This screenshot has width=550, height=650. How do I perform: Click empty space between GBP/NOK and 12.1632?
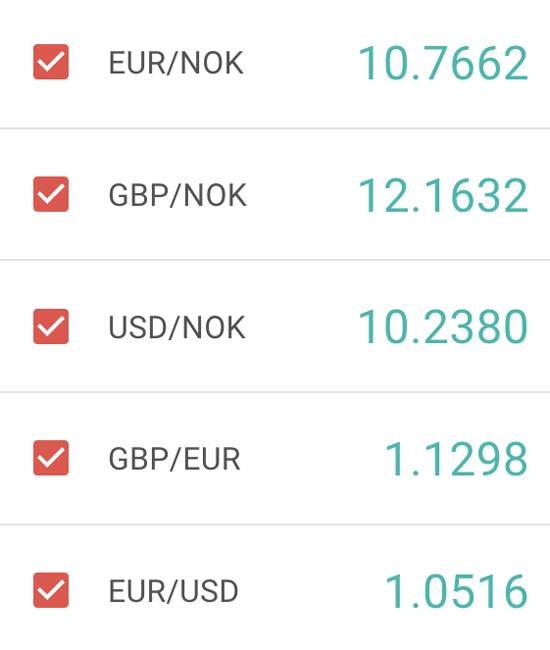click(302, 195)
